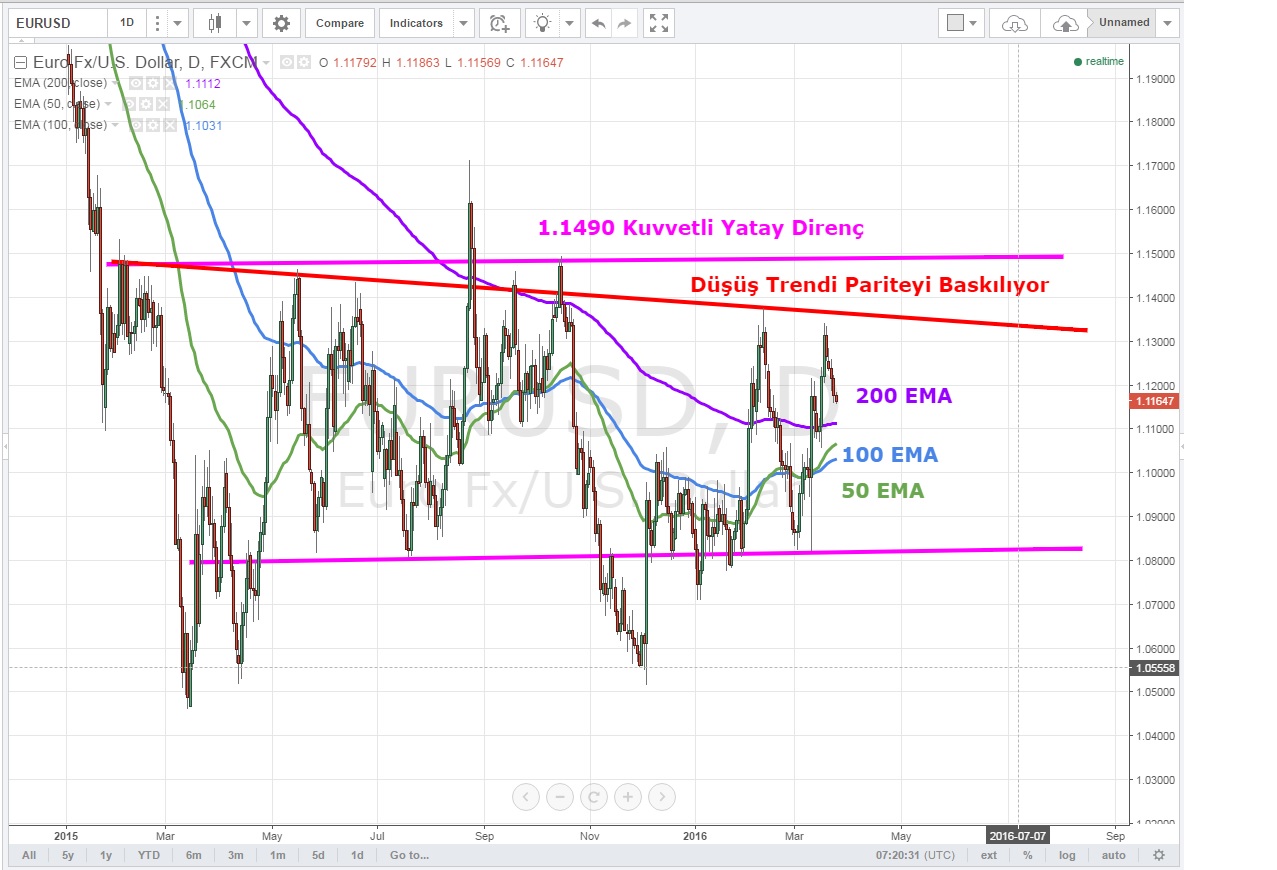Viewport: 1277px width, 870px height.
Task: Enter fullscreen mode with the expand icon
Action: click(x=658, y=23)
